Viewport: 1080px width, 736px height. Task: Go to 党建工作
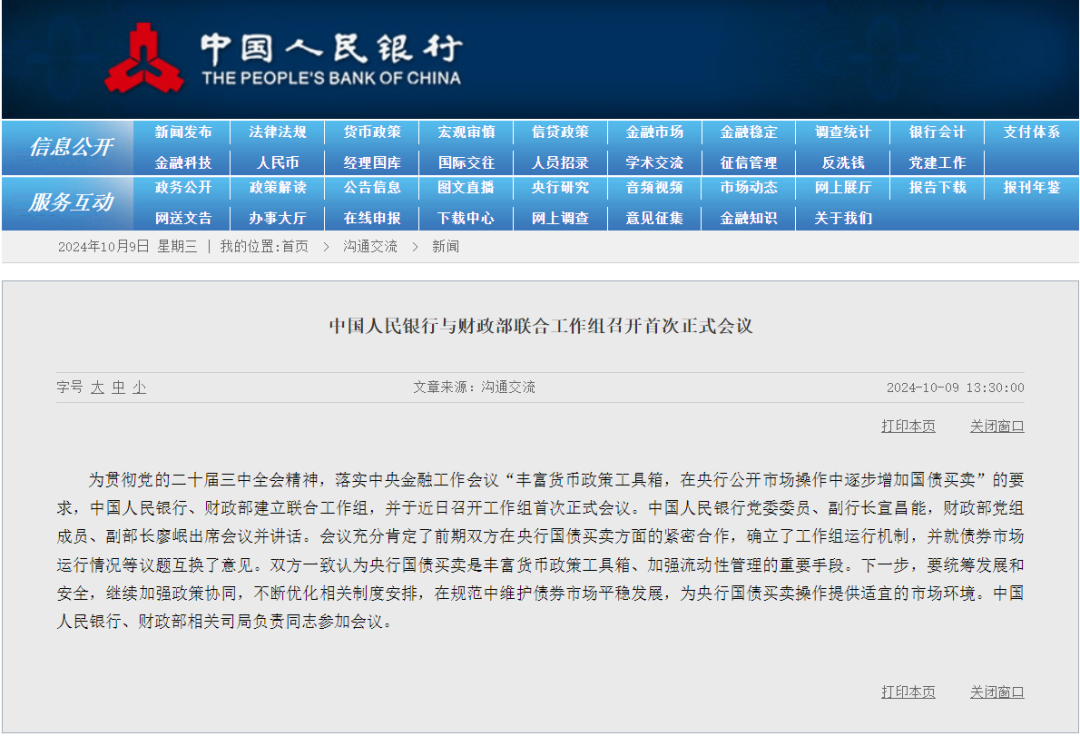coord(937,163)
